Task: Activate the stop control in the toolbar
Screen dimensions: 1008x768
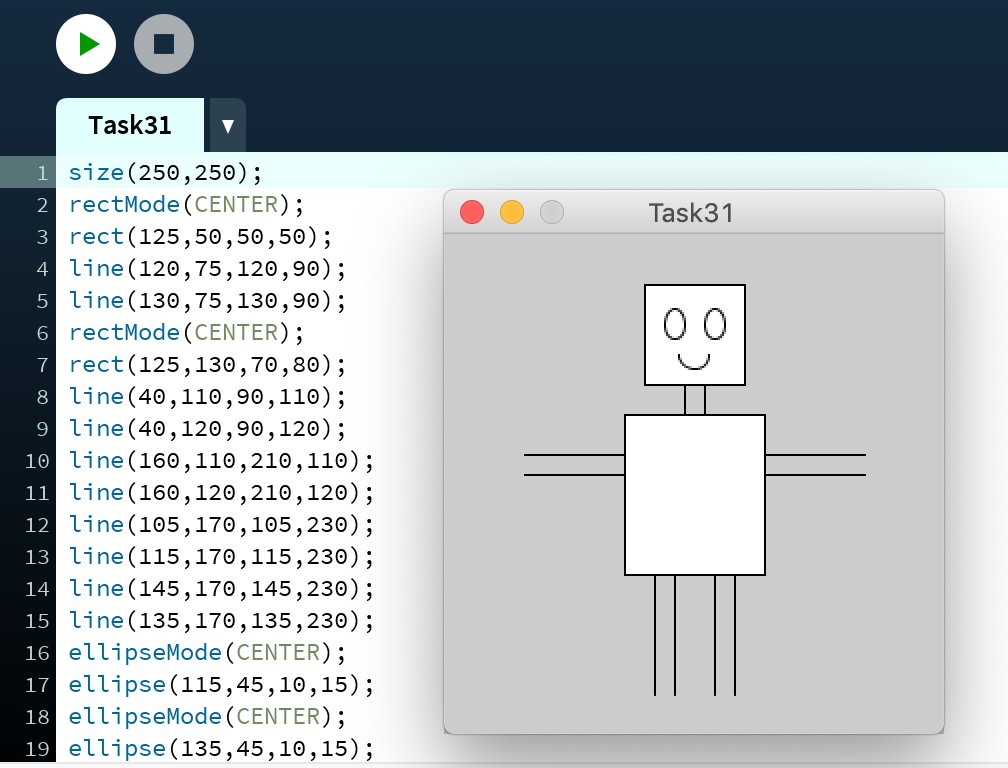Action: click(164, 44)
